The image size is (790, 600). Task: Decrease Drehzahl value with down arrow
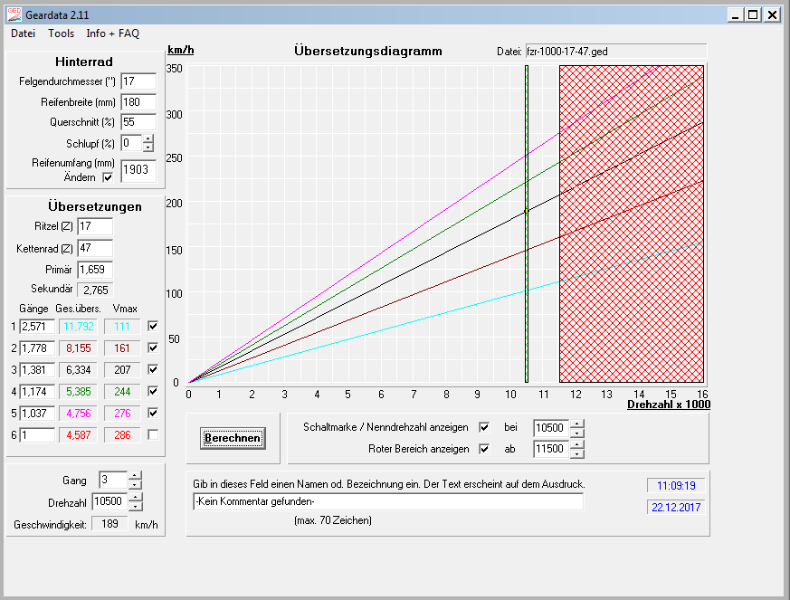(136, 506)
